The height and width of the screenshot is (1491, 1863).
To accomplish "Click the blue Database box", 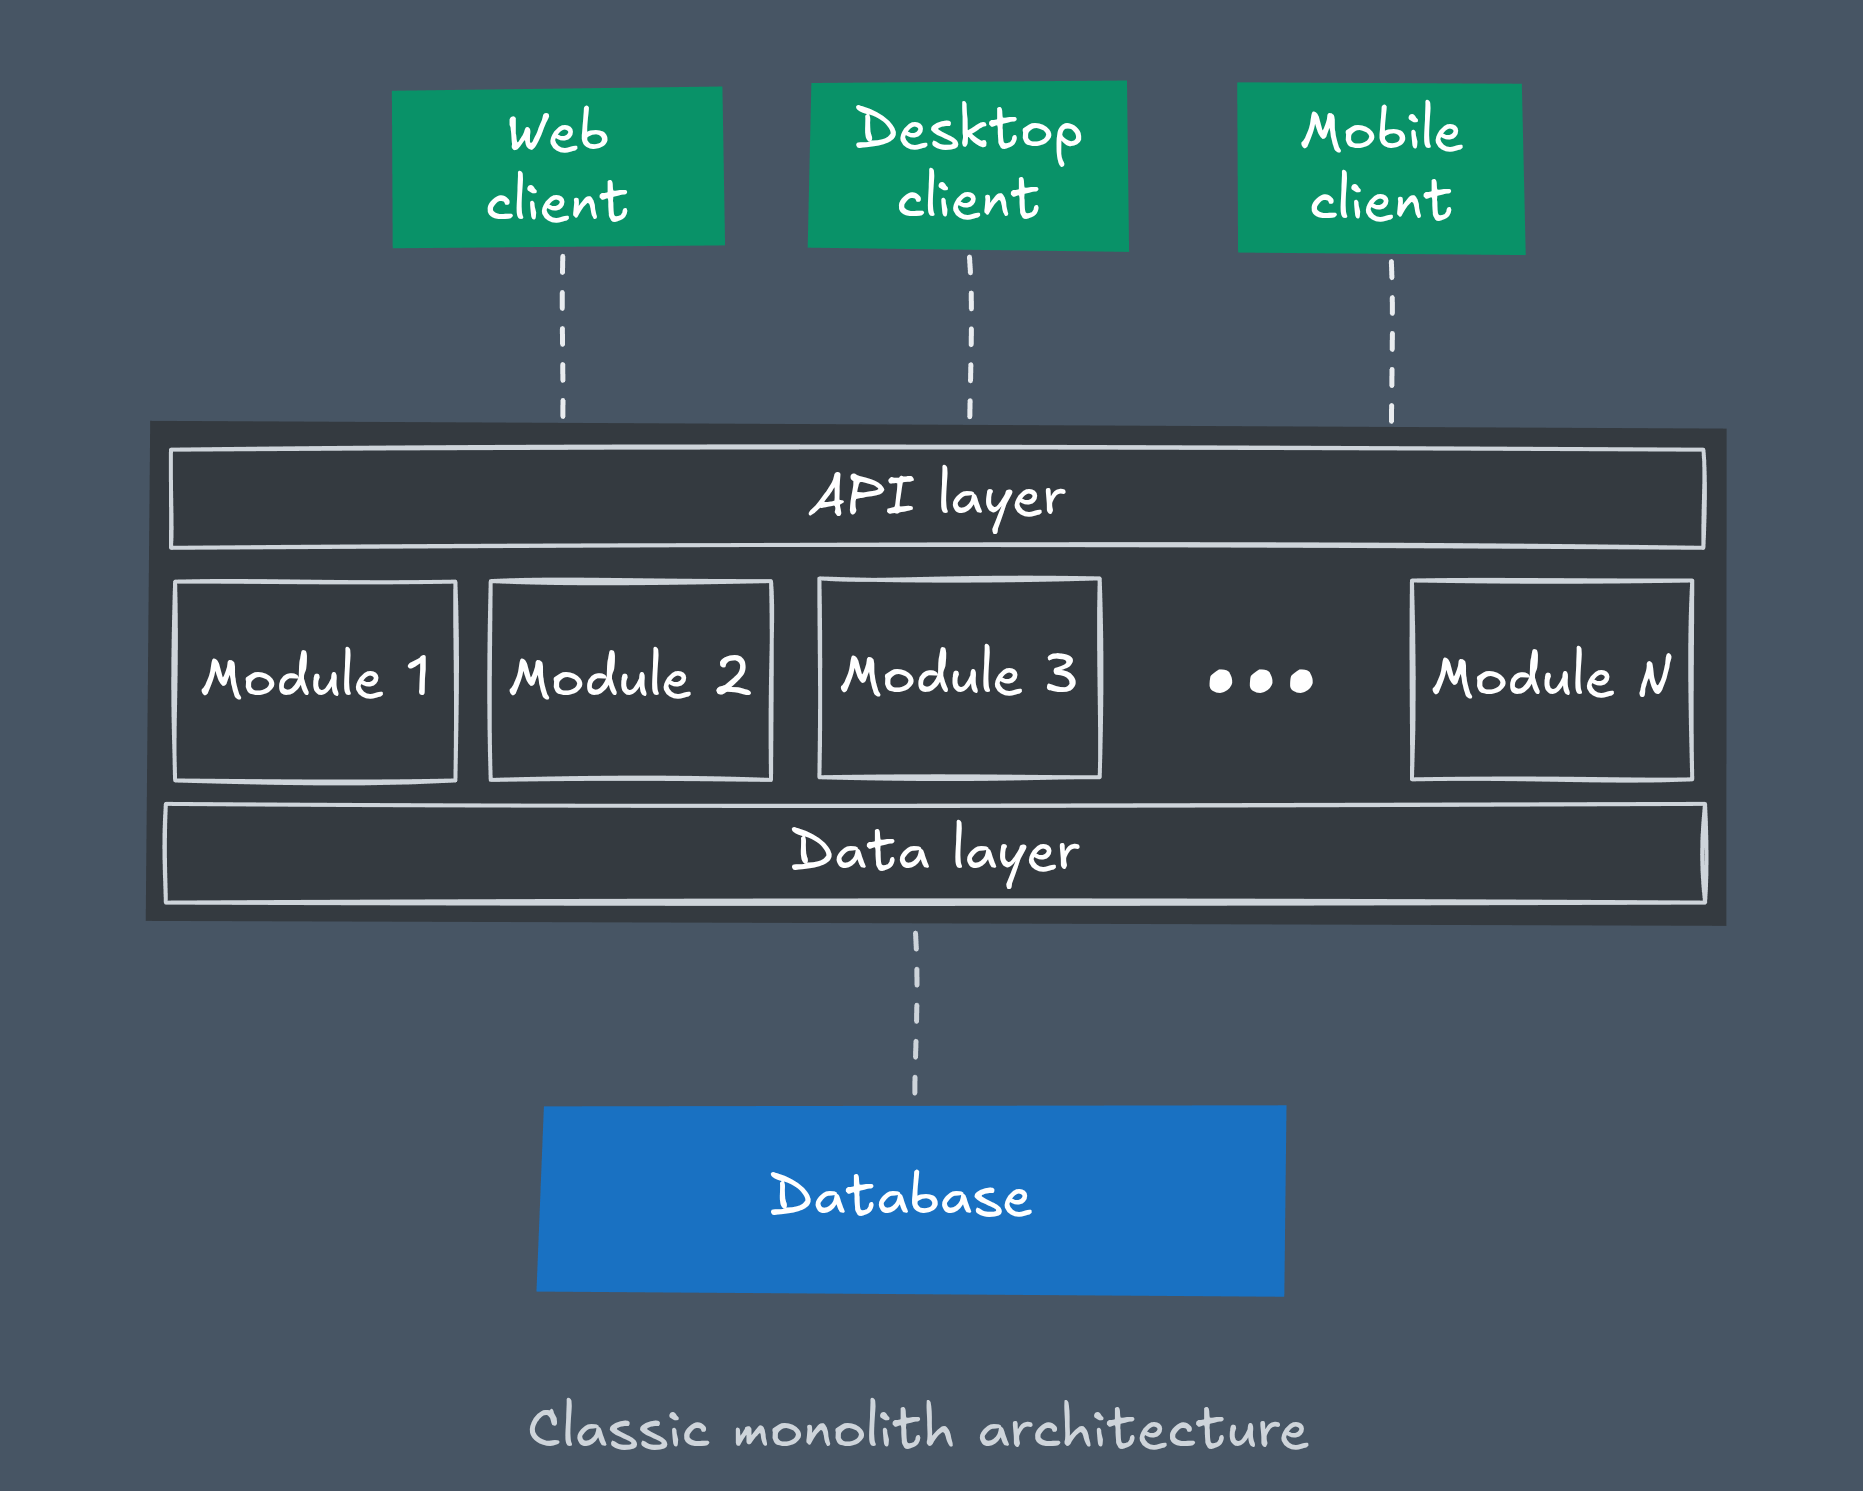I will click(911, 1199).
